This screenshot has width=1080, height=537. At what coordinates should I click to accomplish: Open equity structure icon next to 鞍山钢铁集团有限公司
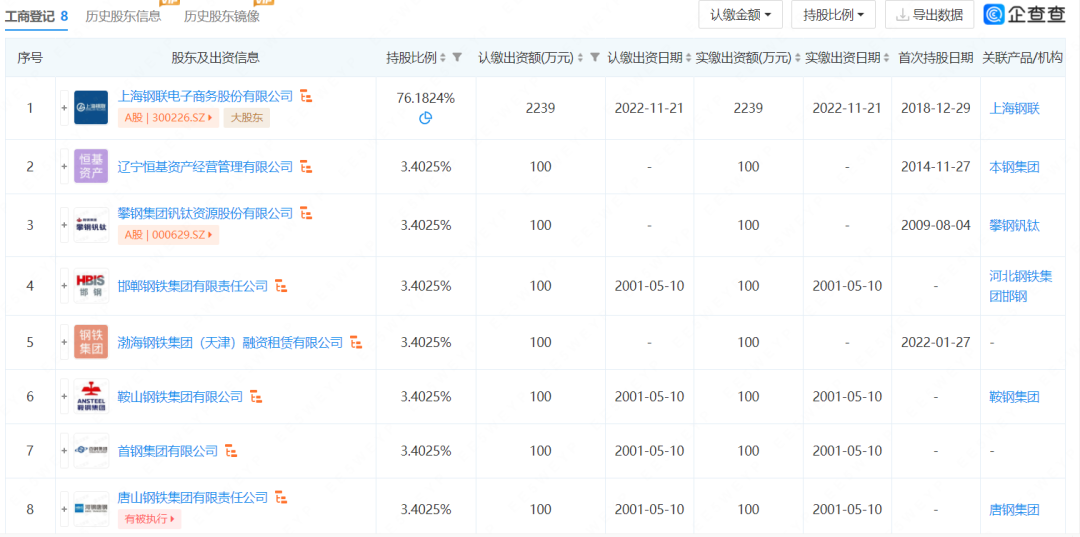(256, 397)
